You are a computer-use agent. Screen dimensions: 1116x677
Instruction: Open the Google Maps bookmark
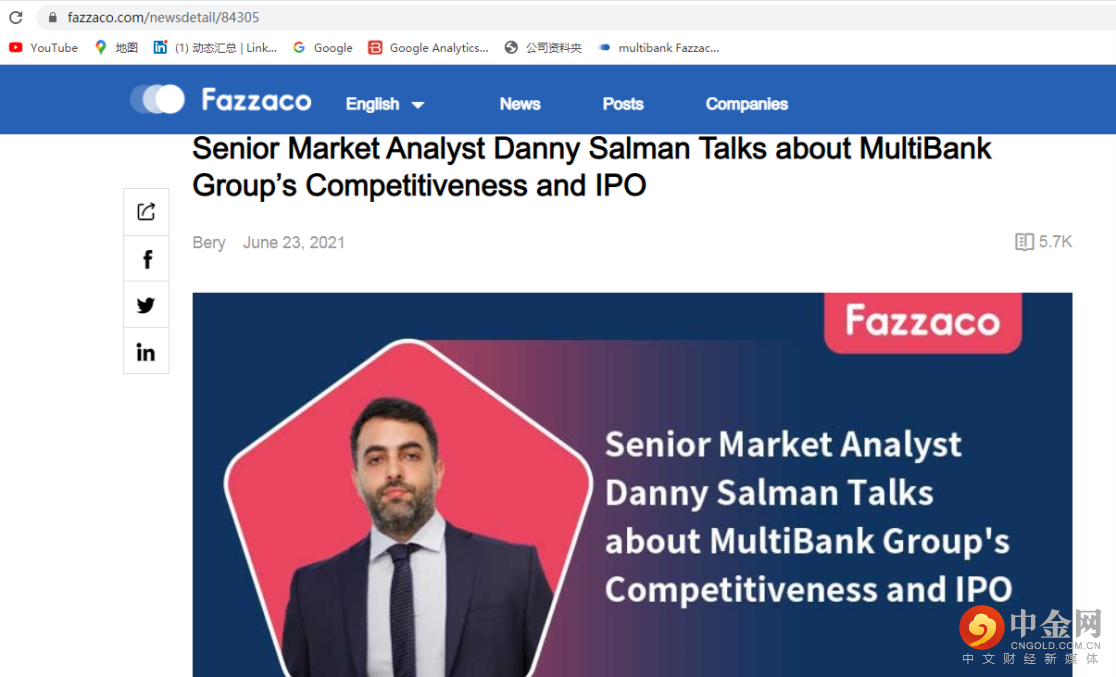pos(116,47)
